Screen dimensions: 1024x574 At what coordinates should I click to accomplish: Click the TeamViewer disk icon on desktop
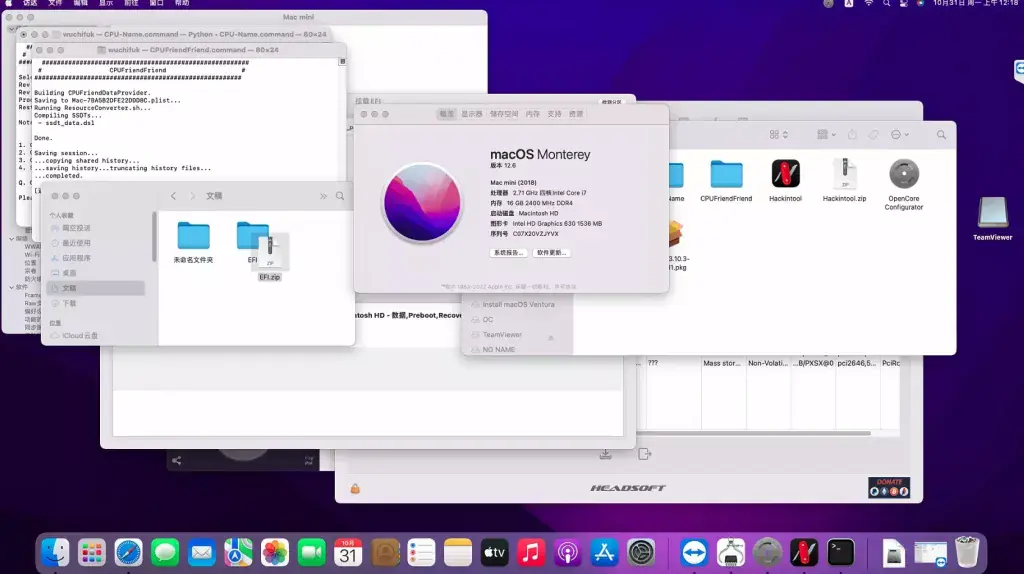(993, 213)
